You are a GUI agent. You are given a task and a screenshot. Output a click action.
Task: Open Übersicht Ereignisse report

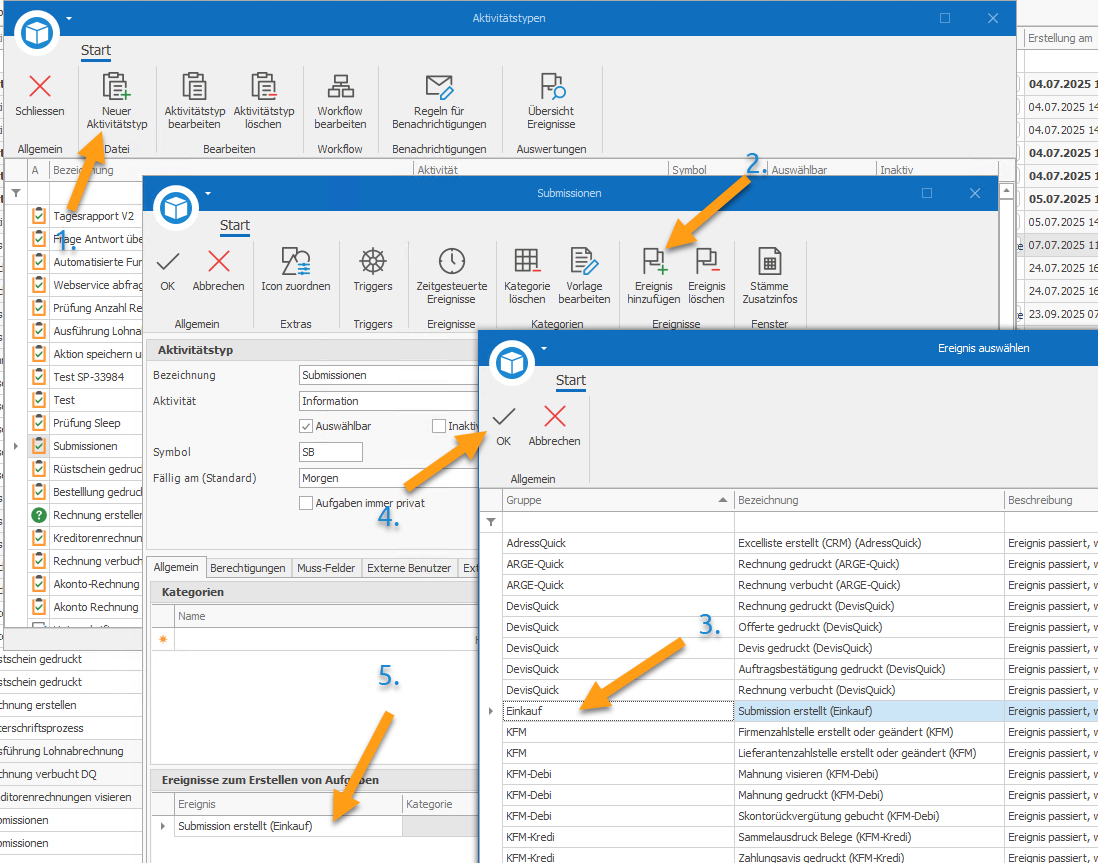point(551,102)
